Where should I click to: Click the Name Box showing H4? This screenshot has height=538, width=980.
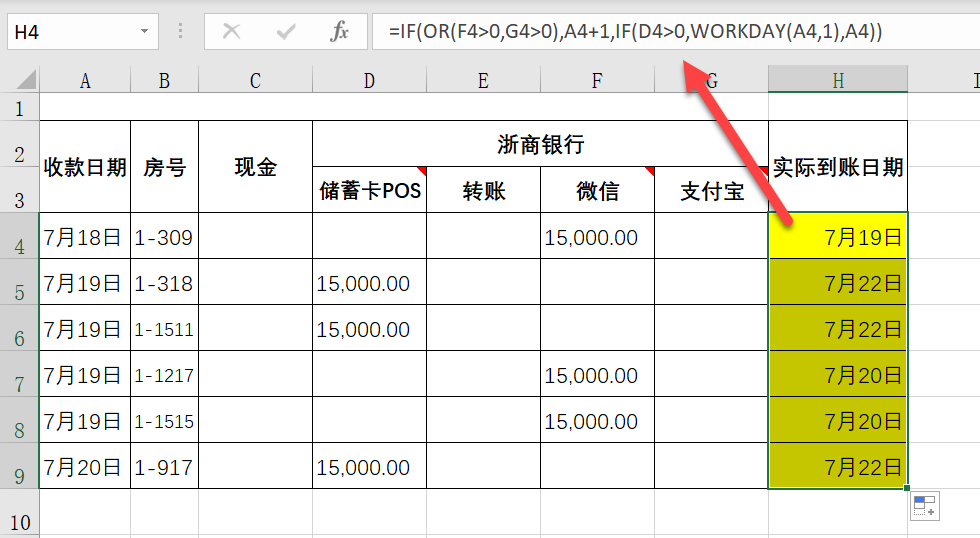70,32
